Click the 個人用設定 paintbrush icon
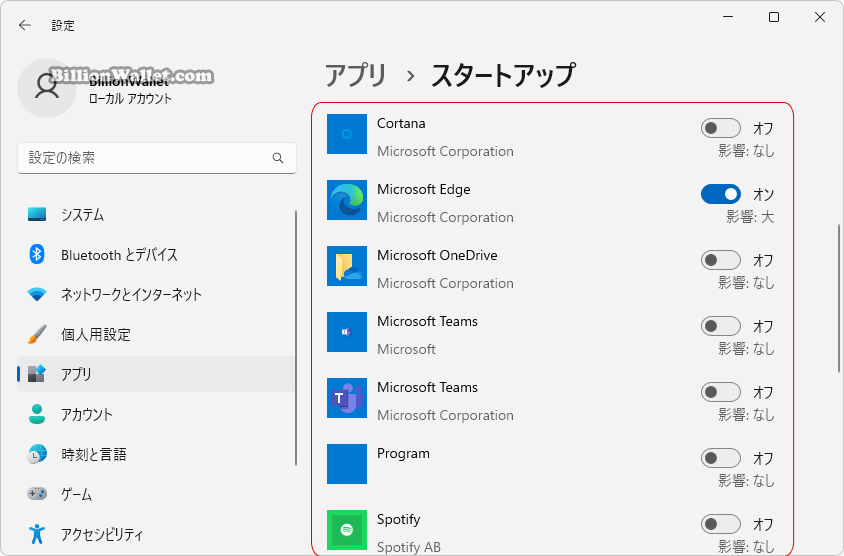 37,334
